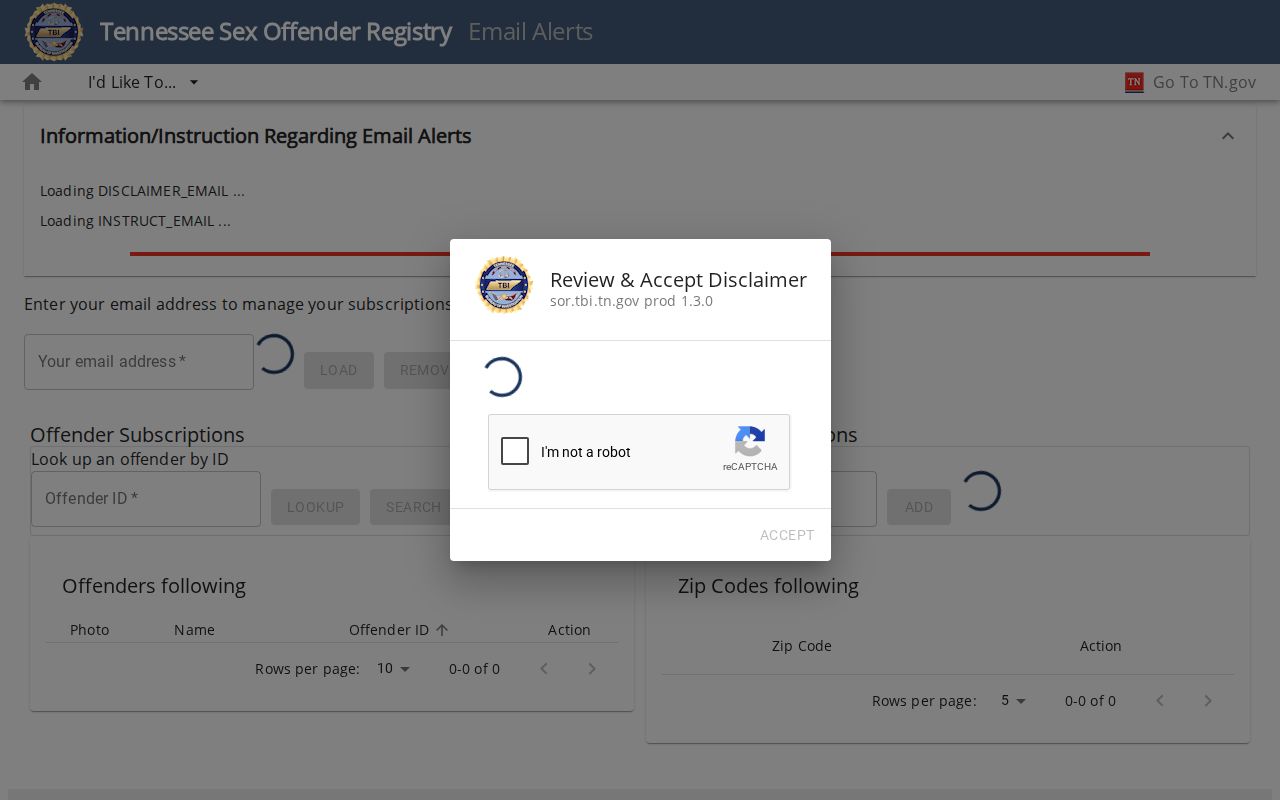Click the Zip Codes following heading
The image size is (1280, 800).
pyautogui.click(x=768, y=586)
